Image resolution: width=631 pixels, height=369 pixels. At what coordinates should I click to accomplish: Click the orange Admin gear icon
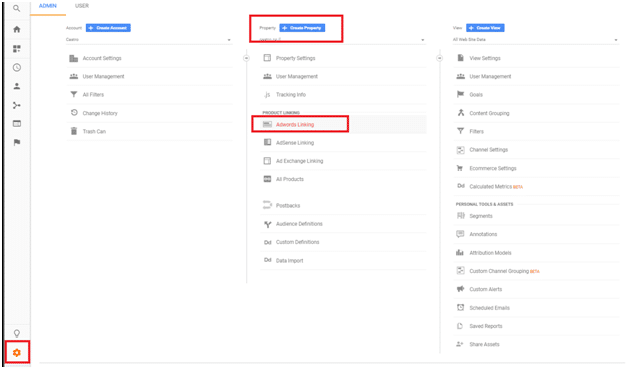[16, 353]
